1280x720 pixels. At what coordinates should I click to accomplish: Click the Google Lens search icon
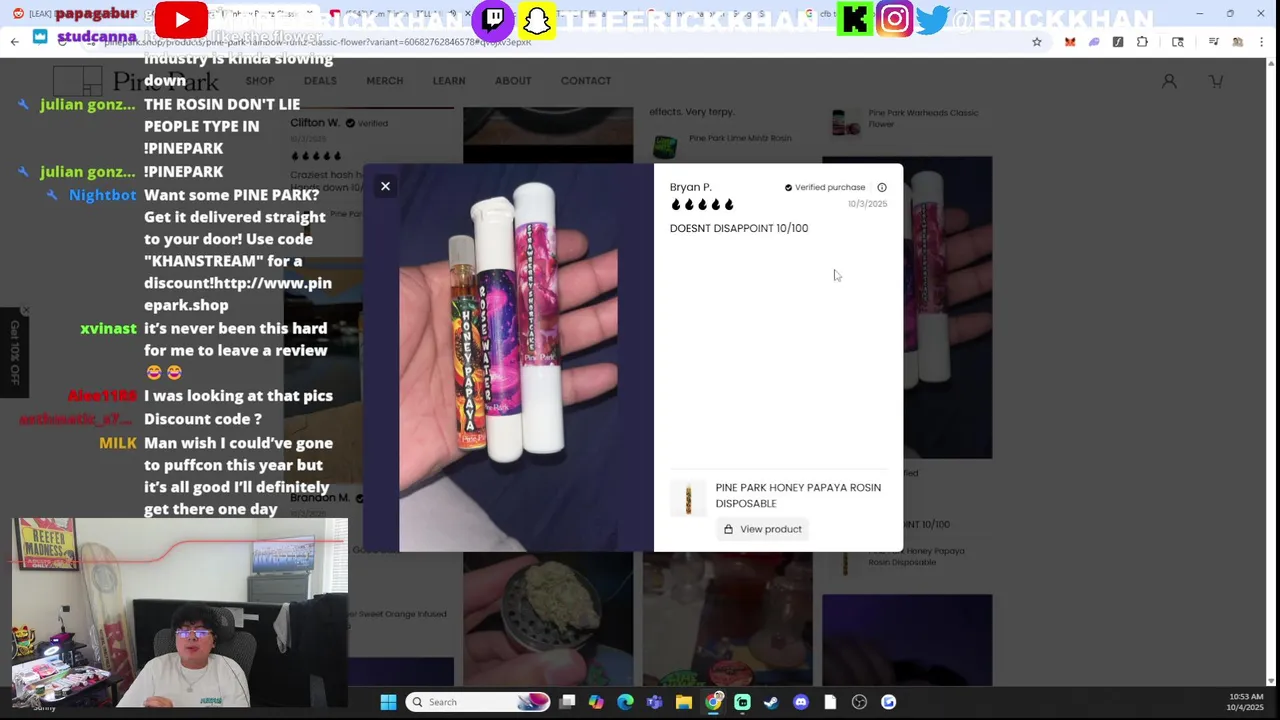(1178, 42)
